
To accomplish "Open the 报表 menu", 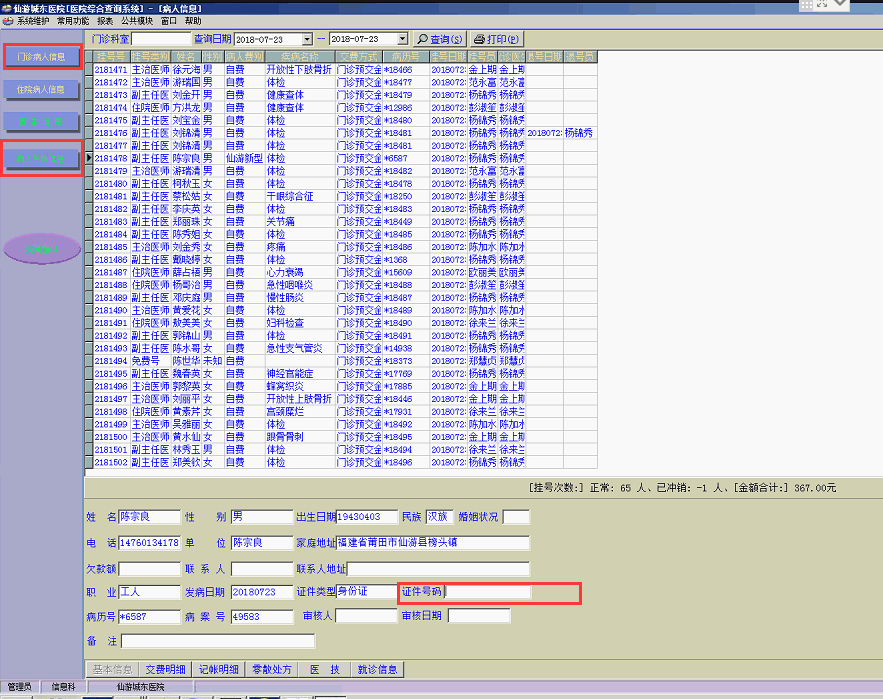I will tap(105, 21).
